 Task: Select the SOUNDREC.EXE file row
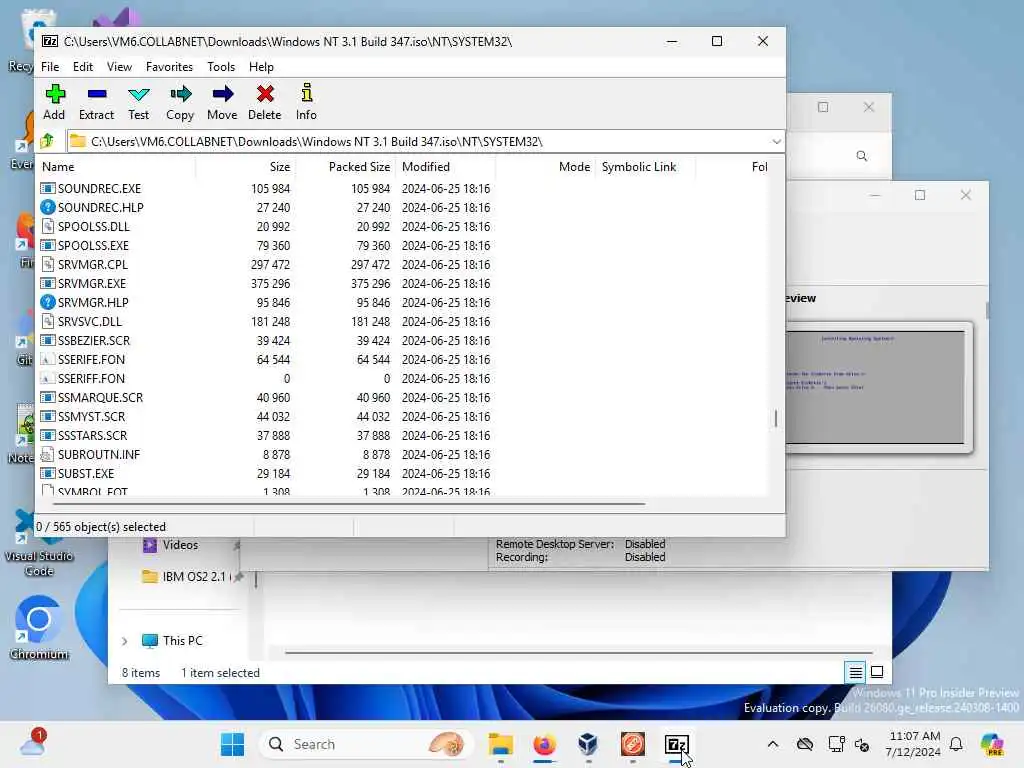(403, 189)
